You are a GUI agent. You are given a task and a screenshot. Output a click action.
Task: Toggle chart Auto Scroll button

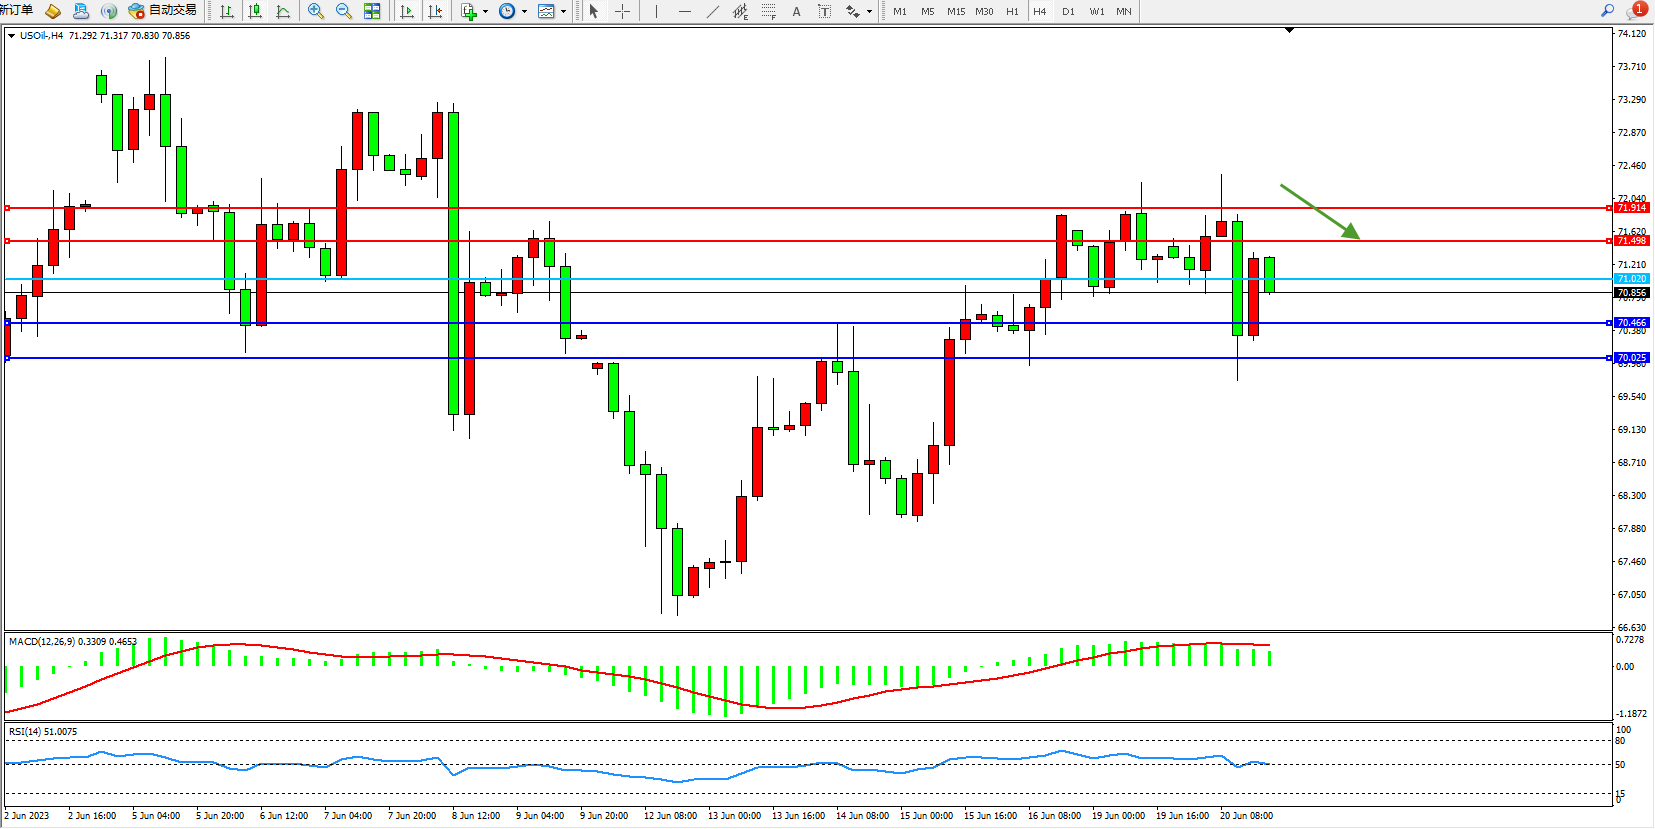[407, 11]
